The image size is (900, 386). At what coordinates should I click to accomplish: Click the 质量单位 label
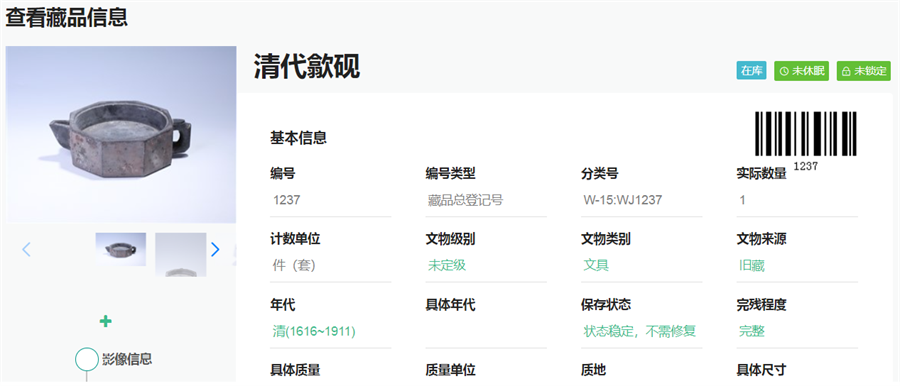pos(451,370)
